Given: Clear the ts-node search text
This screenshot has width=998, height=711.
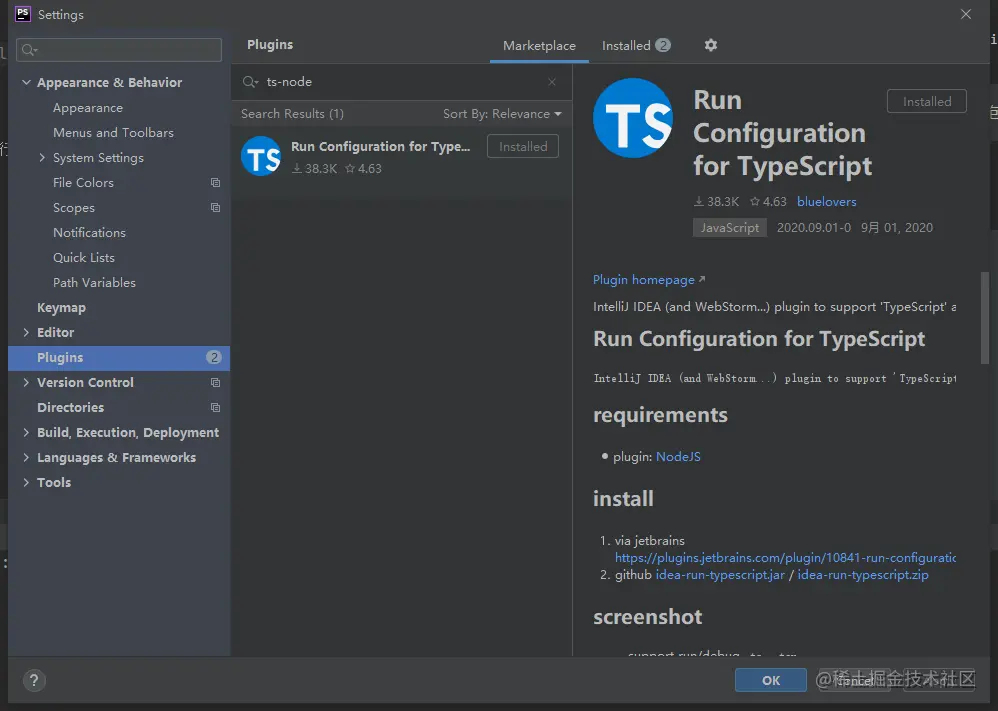Looking at the screenshot, I should click(552, 81).
